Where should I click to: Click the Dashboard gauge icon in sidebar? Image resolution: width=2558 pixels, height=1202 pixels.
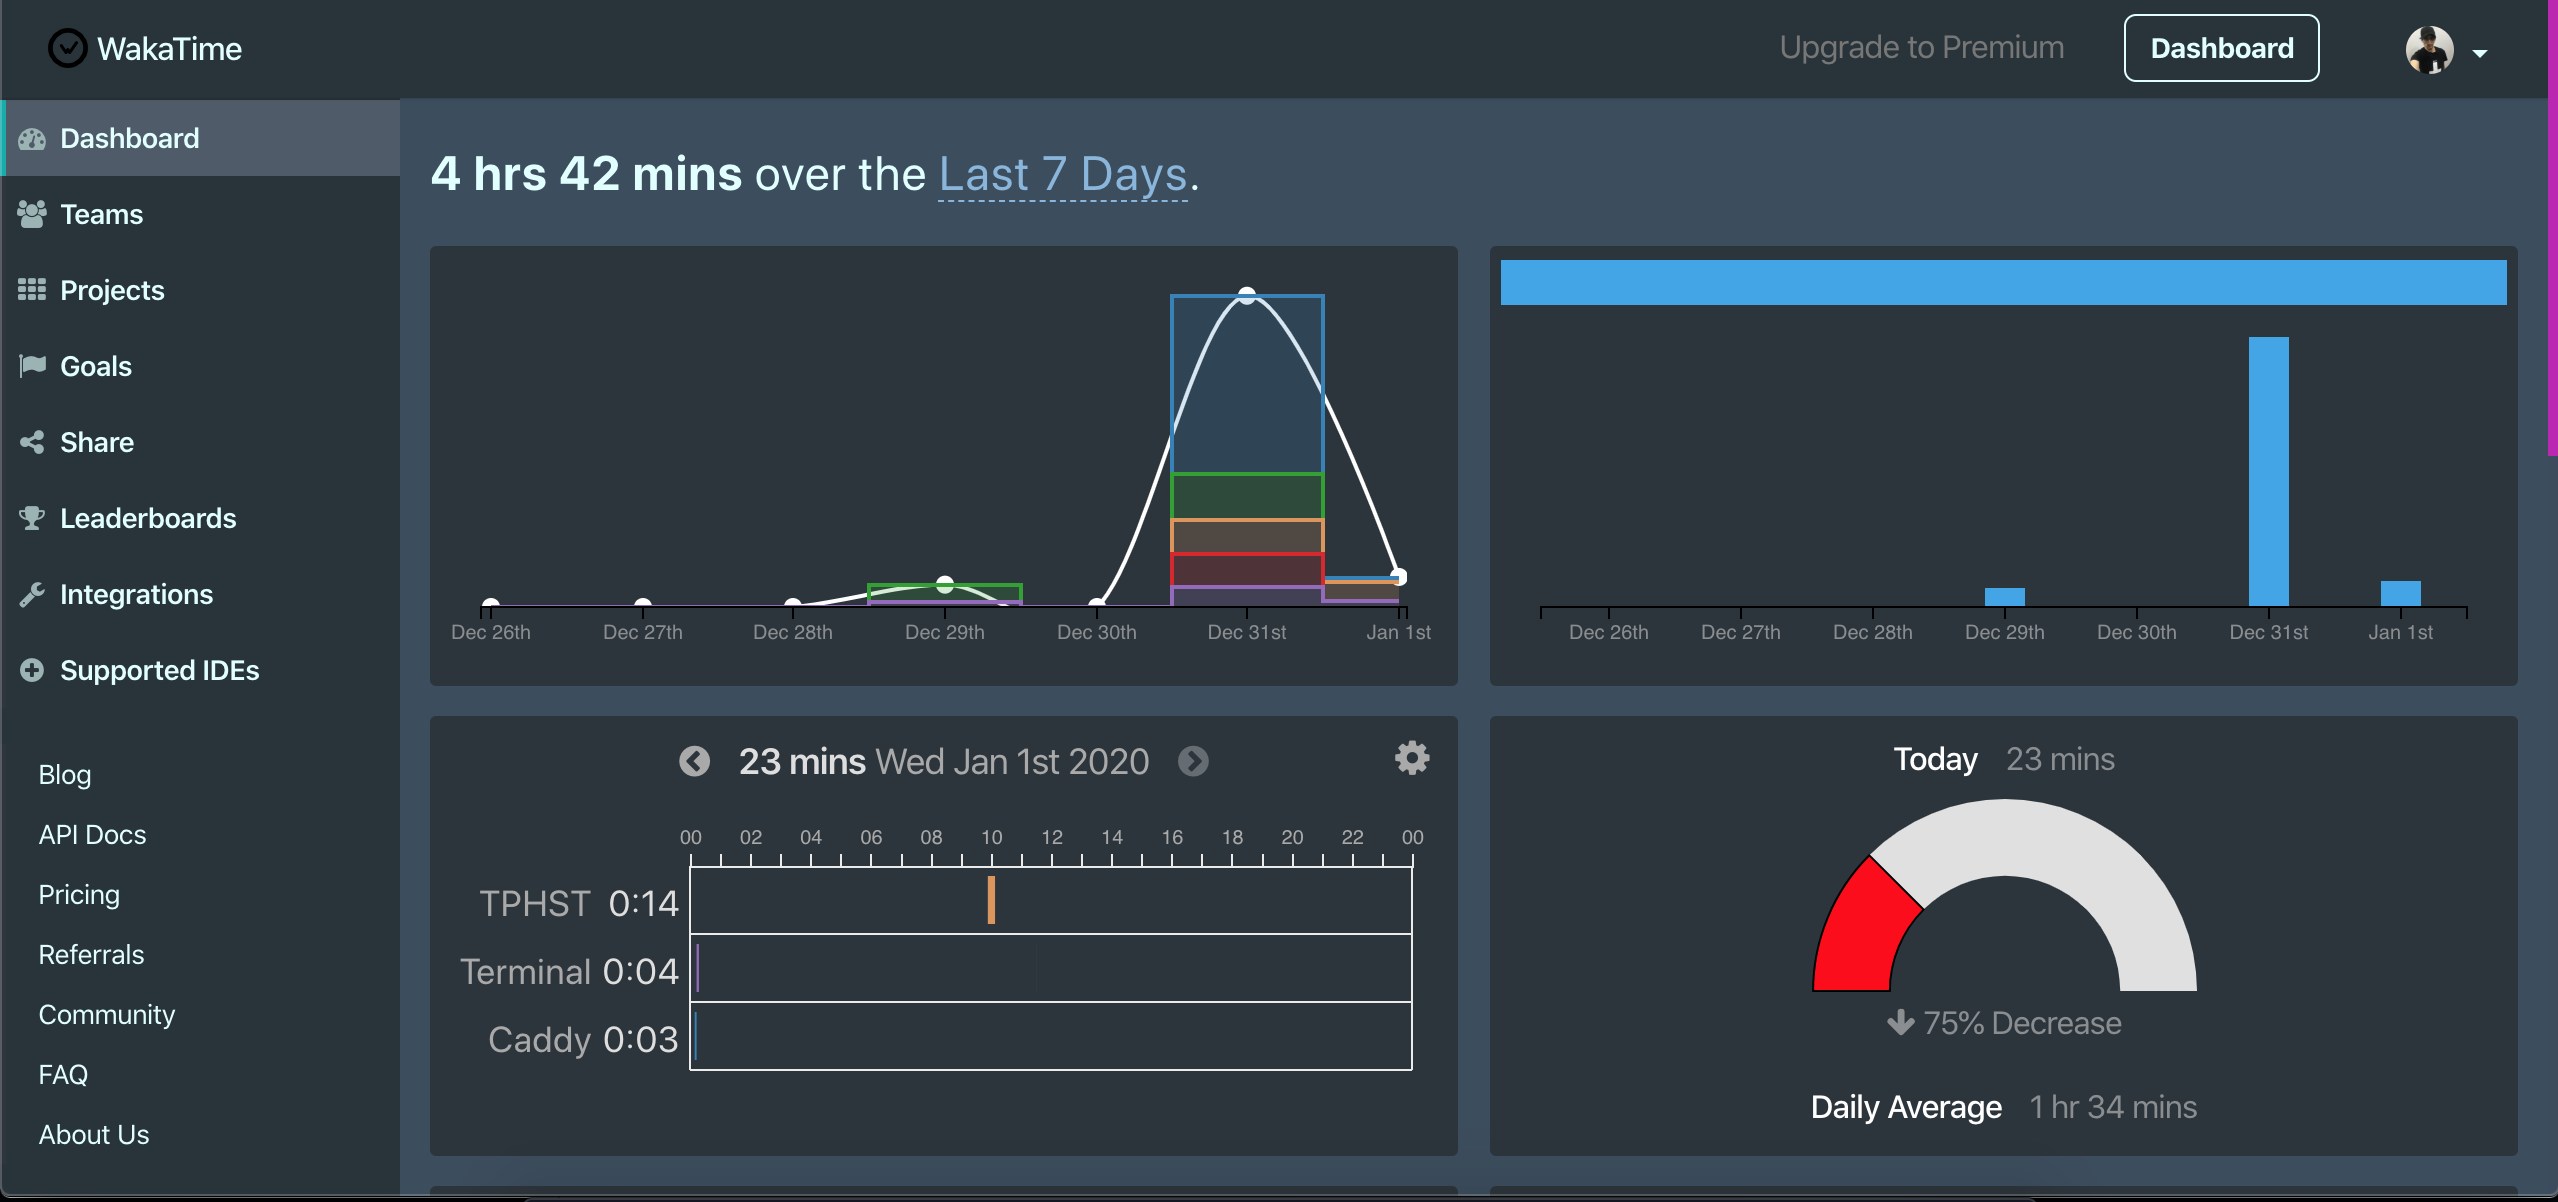click(32, 139)
